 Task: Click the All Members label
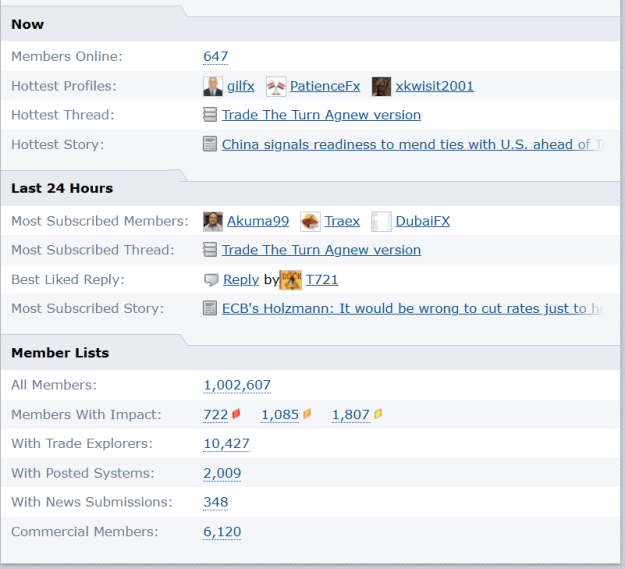point(54,385)
